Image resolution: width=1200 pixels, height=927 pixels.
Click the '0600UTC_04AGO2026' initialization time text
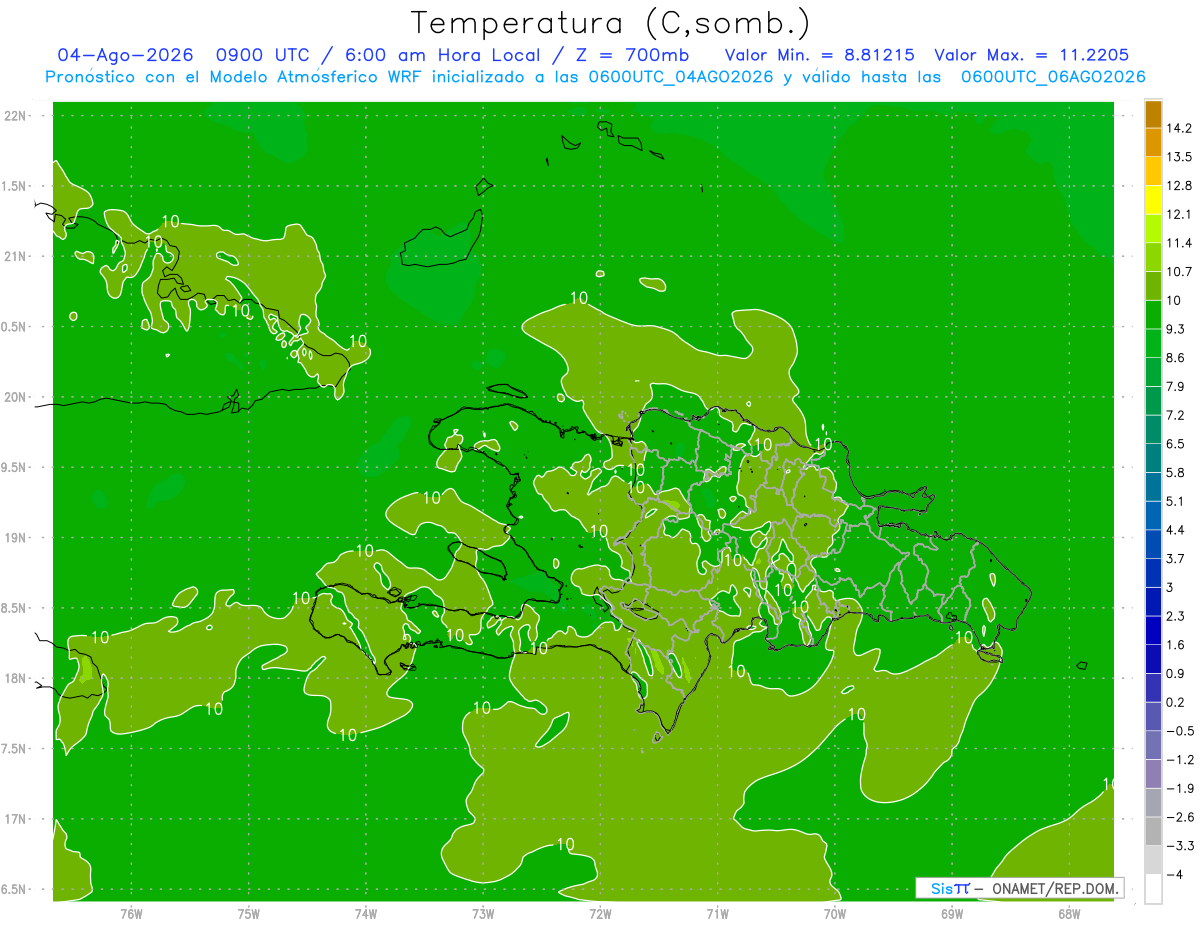681,77
